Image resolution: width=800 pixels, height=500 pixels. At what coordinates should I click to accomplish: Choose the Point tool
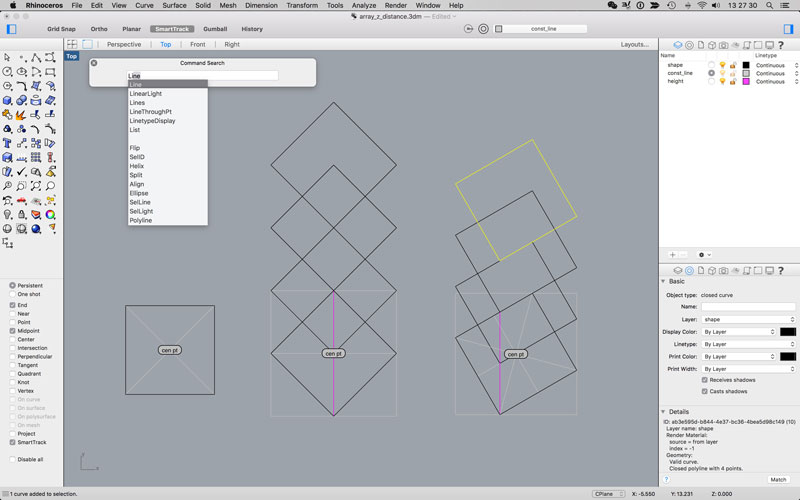(21, 58)
